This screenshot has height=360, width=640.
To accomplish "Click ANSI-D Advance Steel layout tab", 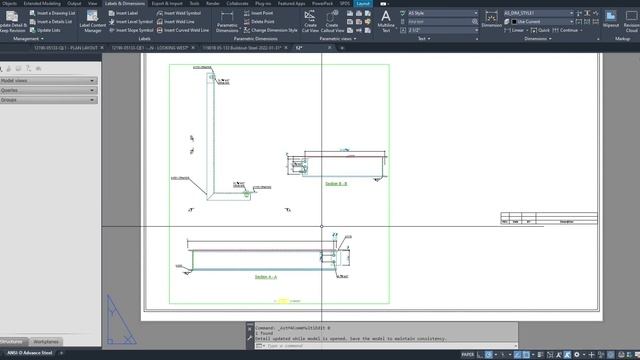I will point(29,353).
